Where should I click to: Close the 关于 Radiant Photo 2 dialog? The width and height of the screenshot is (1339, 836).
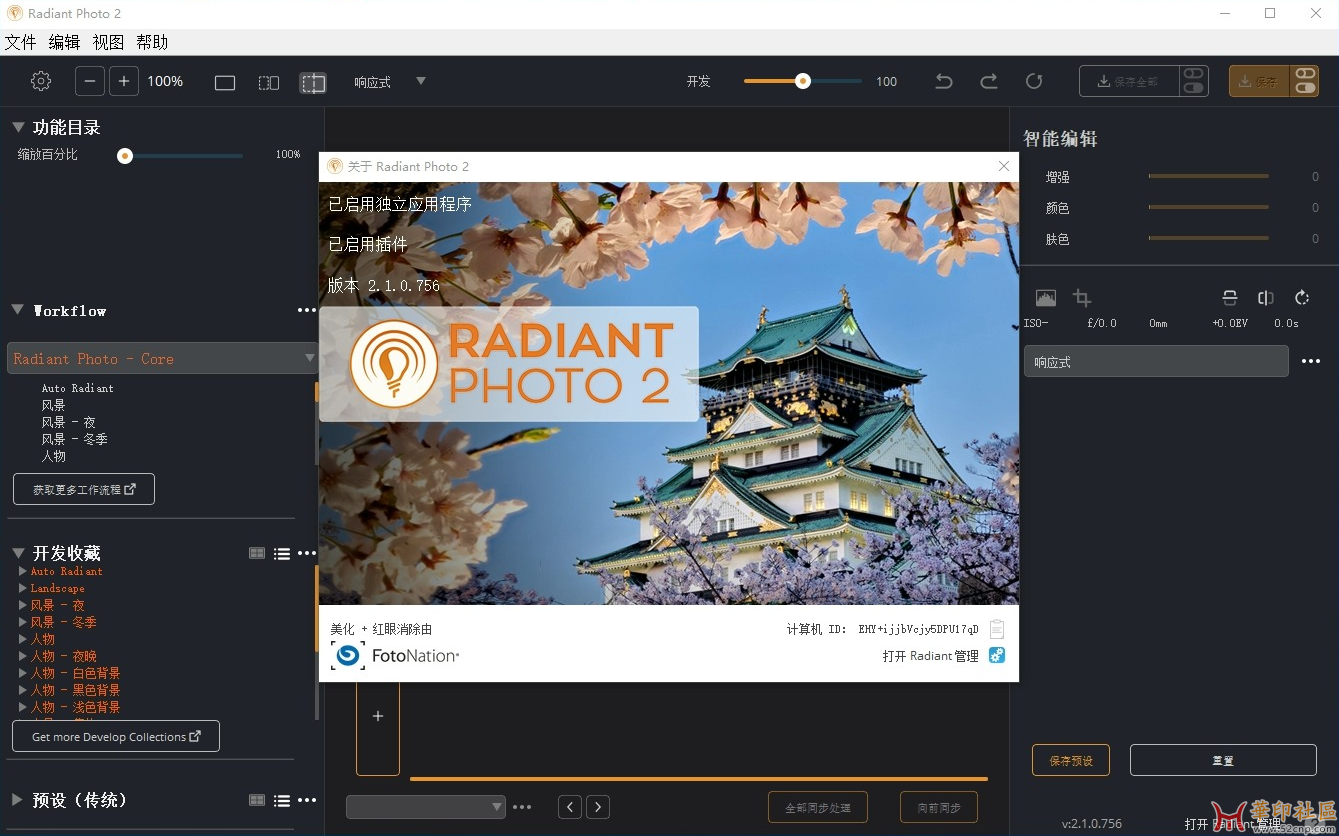click(1004, 166)
